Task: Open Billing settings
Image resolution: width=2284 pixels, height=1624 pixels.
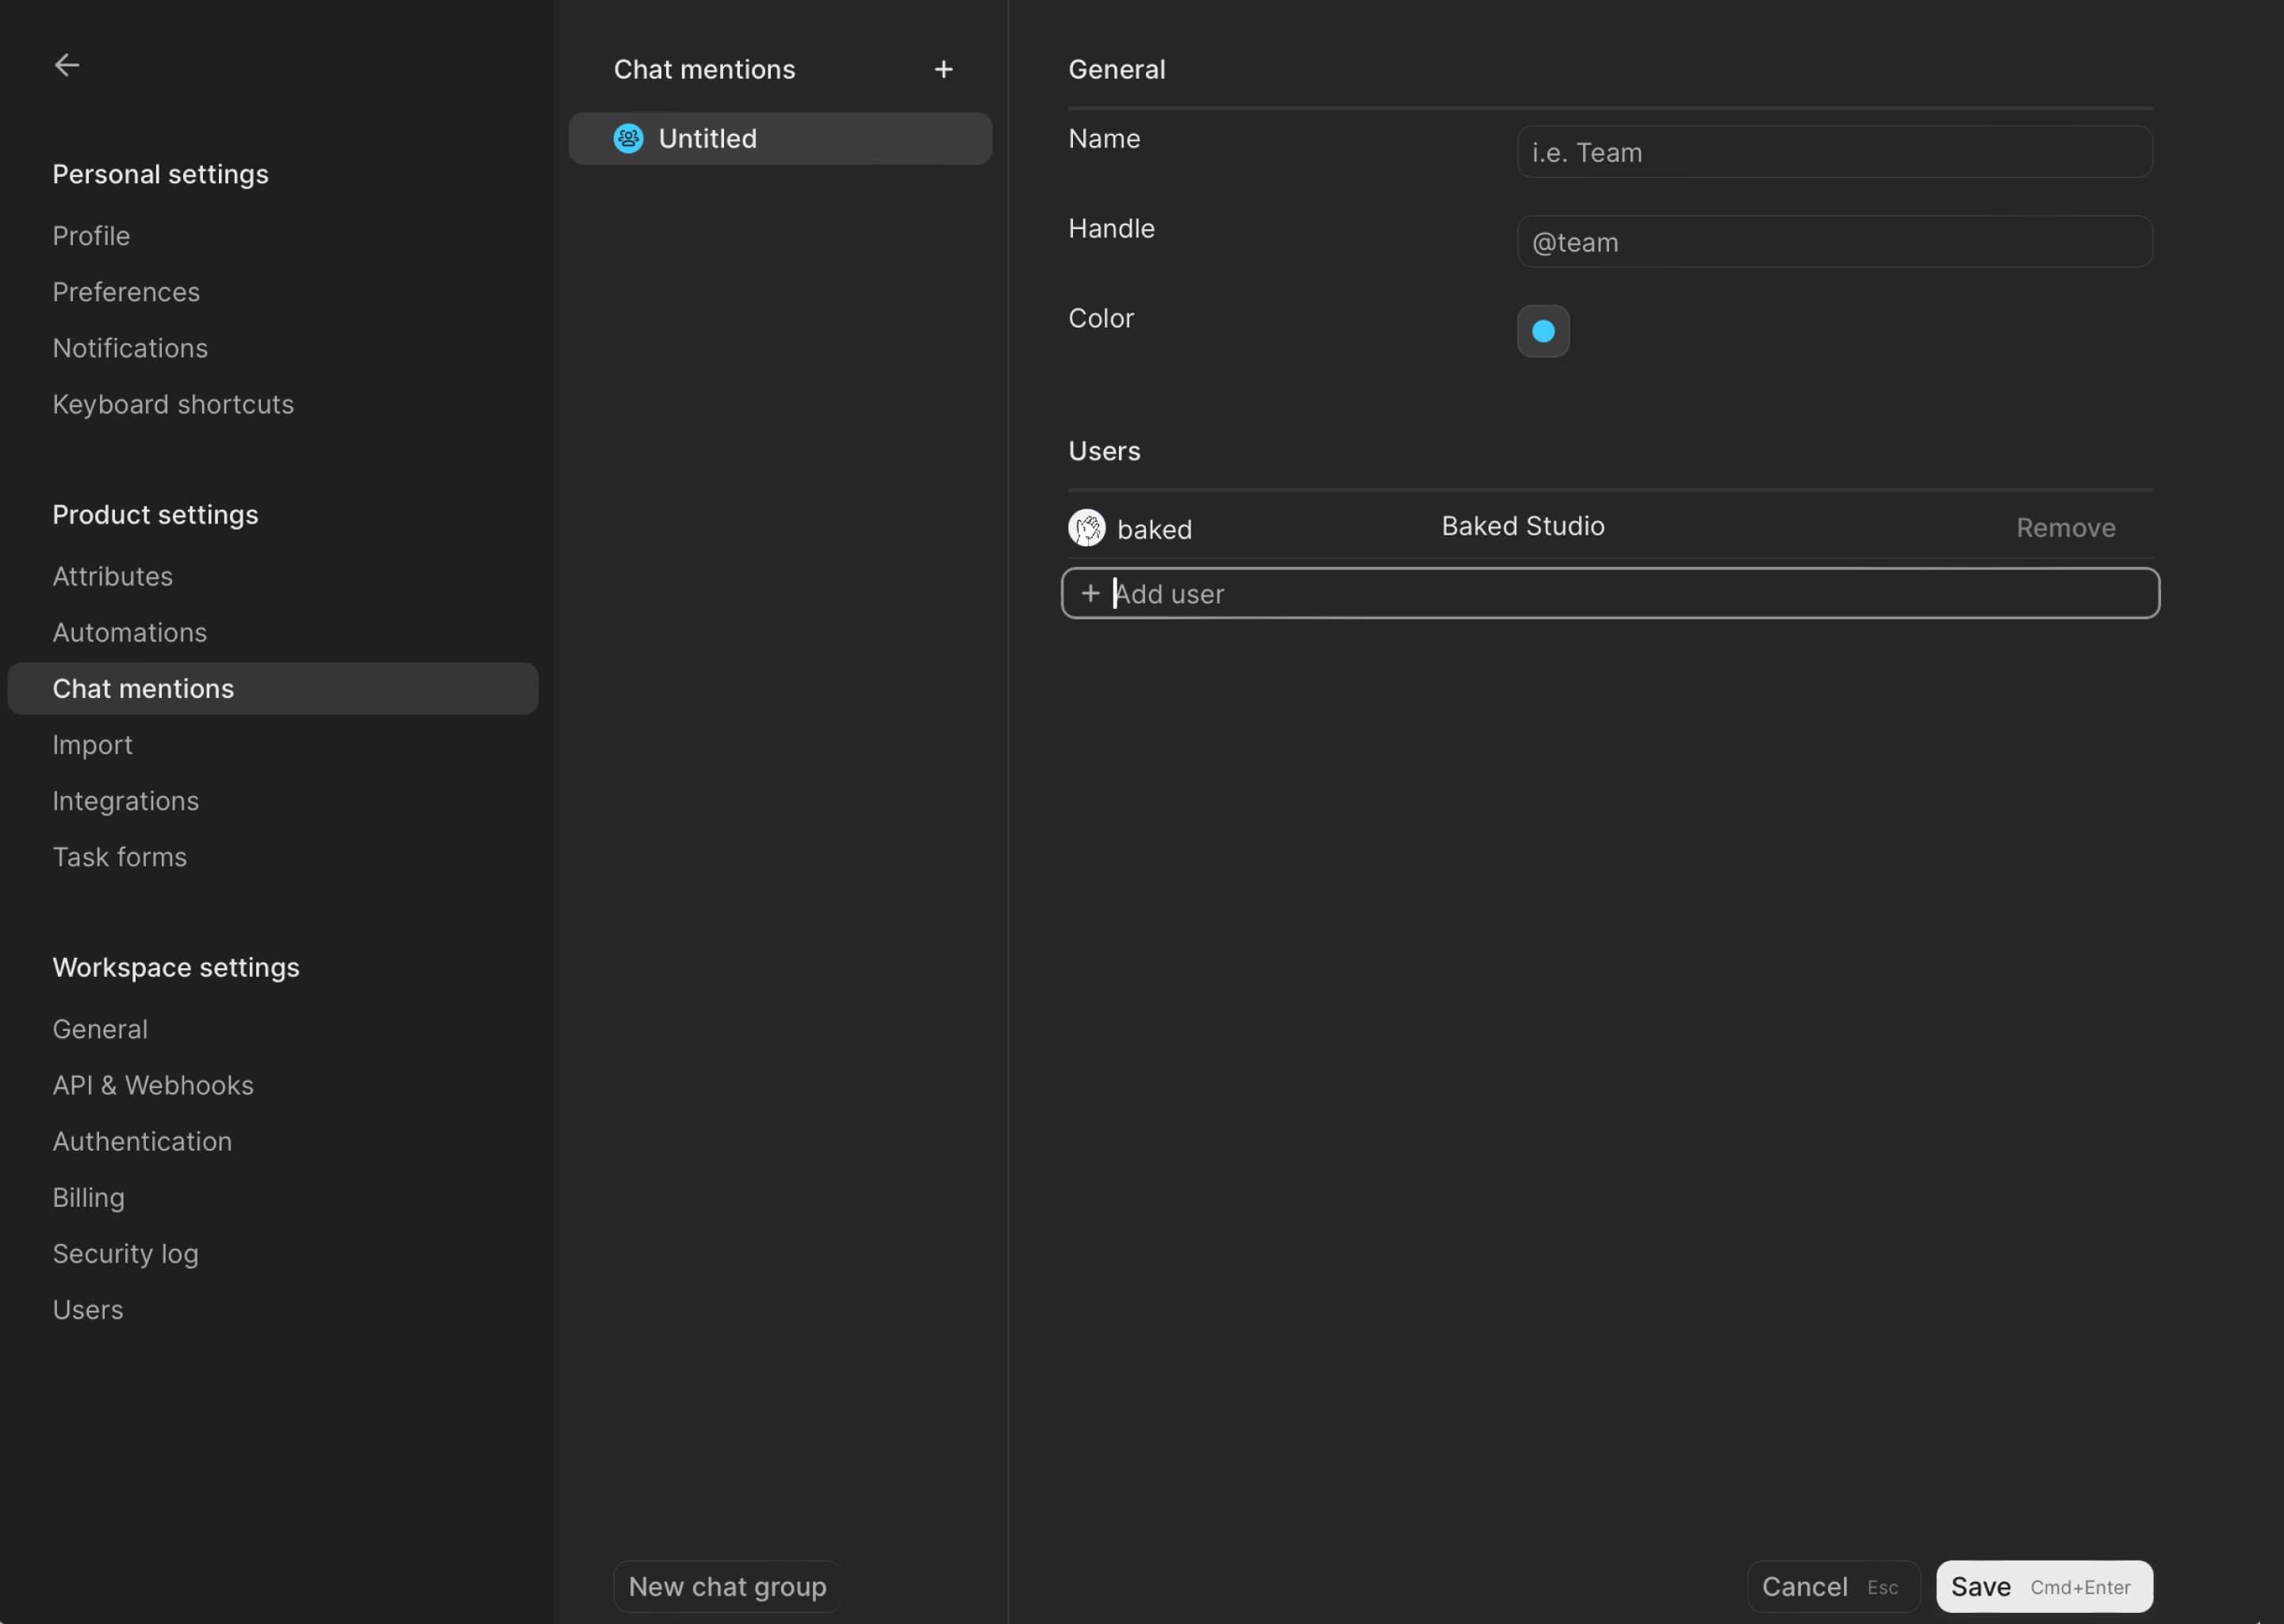Action: click(89, 1197)
